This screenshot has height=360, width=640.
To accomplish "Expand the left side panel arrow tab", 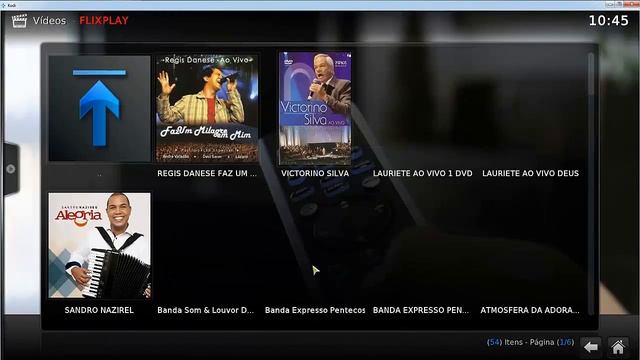I will coord(11,169).
